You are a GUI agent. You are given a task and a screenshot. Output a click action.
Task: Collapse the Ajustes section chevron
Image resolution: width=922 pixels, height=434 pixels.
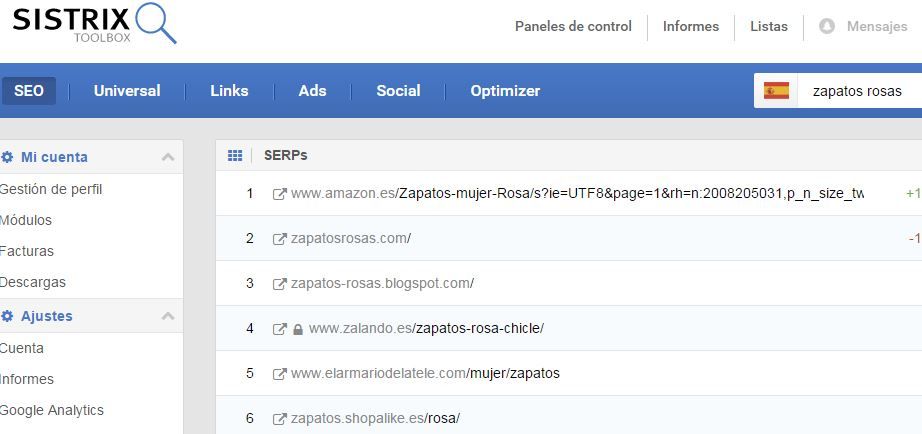coord(167,316)
